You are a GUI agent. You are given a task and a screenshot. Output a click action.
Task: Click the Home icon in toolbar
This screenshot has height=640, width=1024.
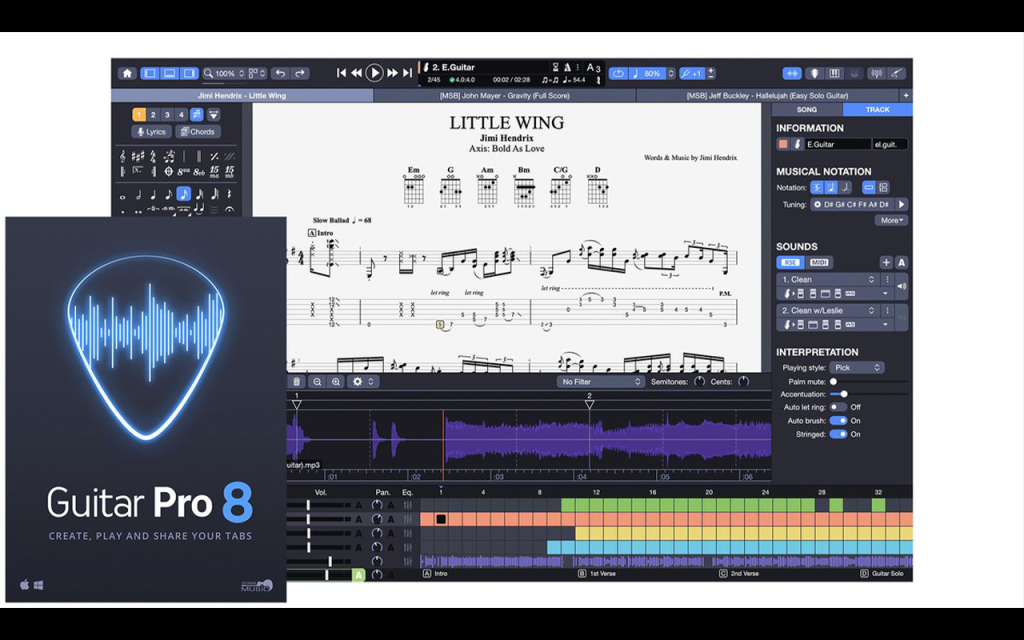tap(127, 73)
